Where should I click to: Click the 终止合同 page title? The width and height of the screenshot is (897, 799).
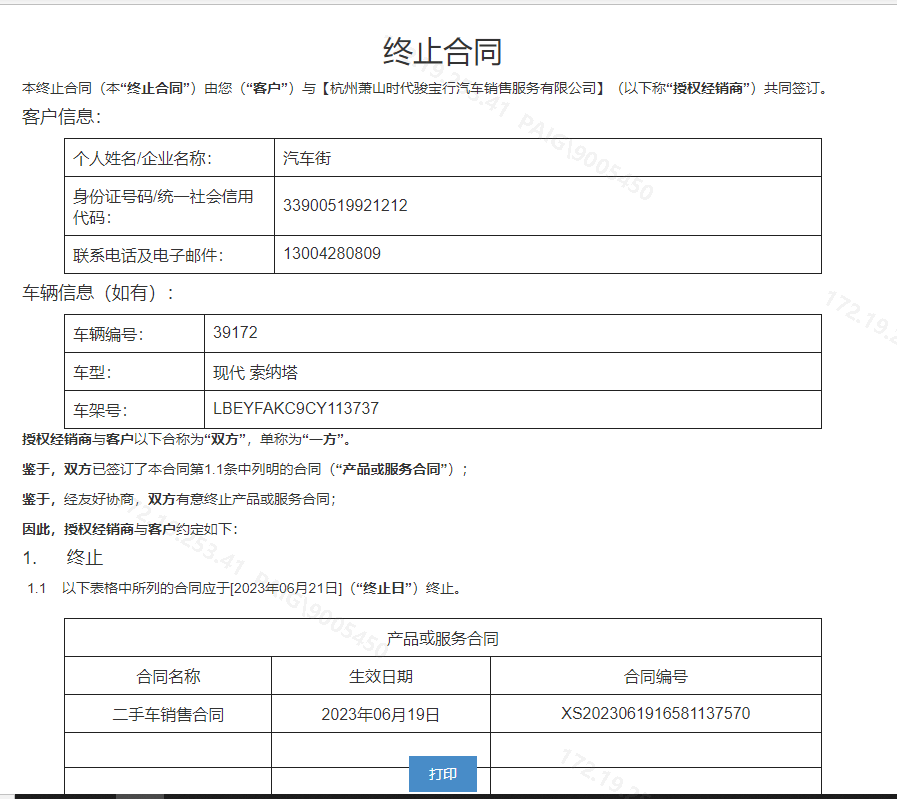click(x=442, y=51)
